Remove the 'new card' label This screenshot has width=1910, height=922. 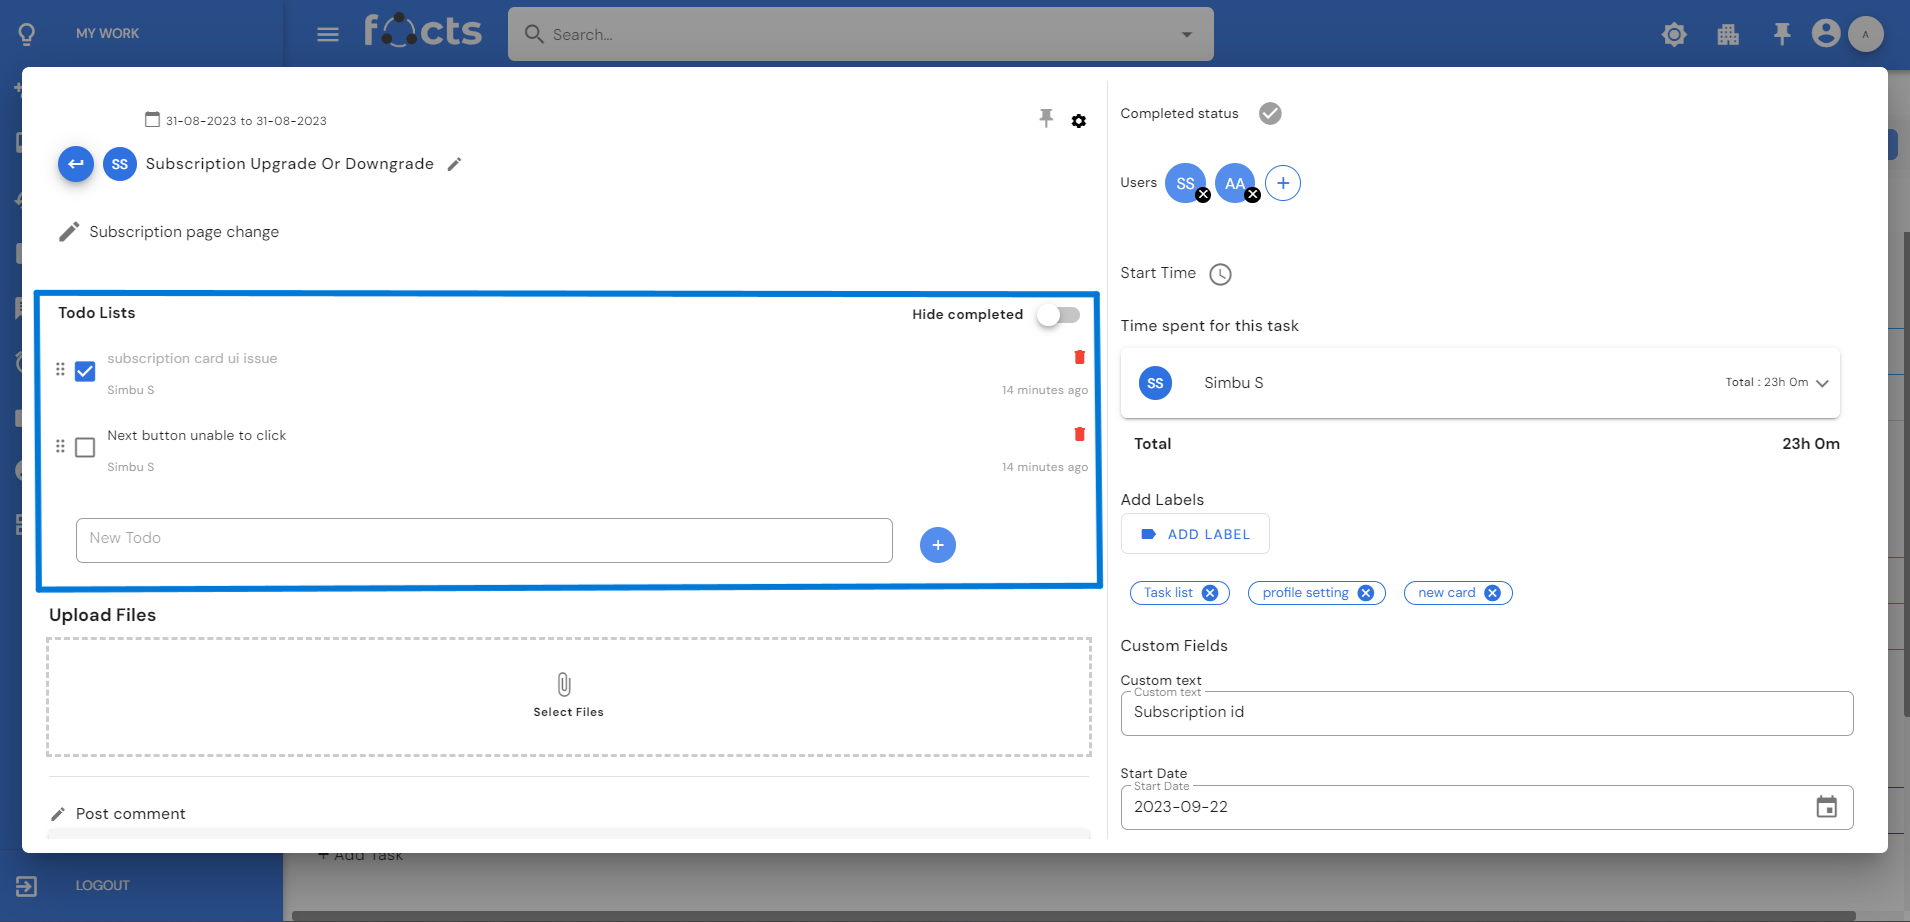tap(1492, 593)
